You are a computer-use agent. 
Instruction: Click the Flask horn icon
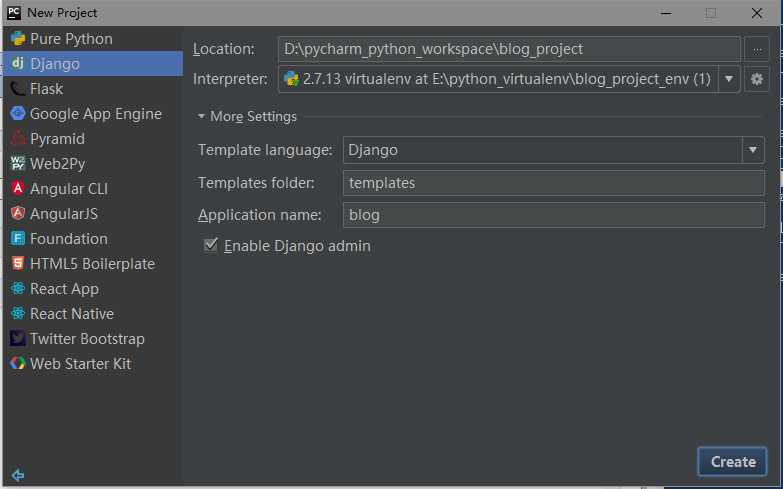[x=18, y=89]
